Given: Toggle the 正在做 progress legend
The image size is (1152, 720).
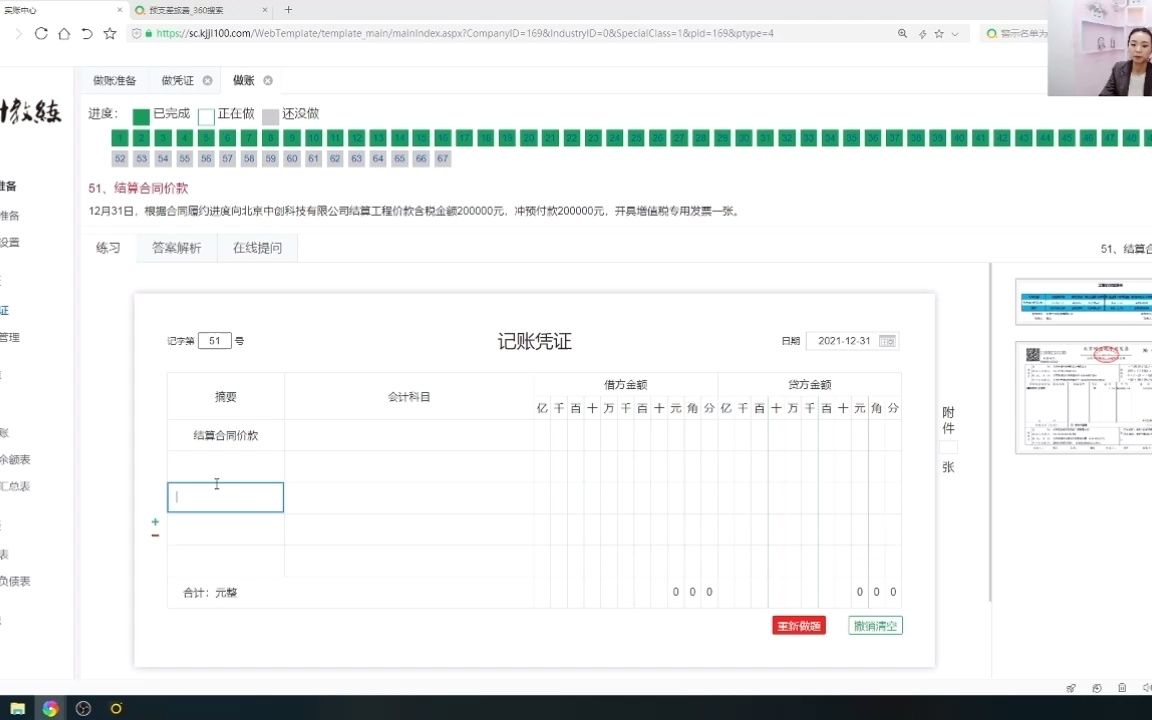Looking at the screenshot, I should [x=230, y=113].
